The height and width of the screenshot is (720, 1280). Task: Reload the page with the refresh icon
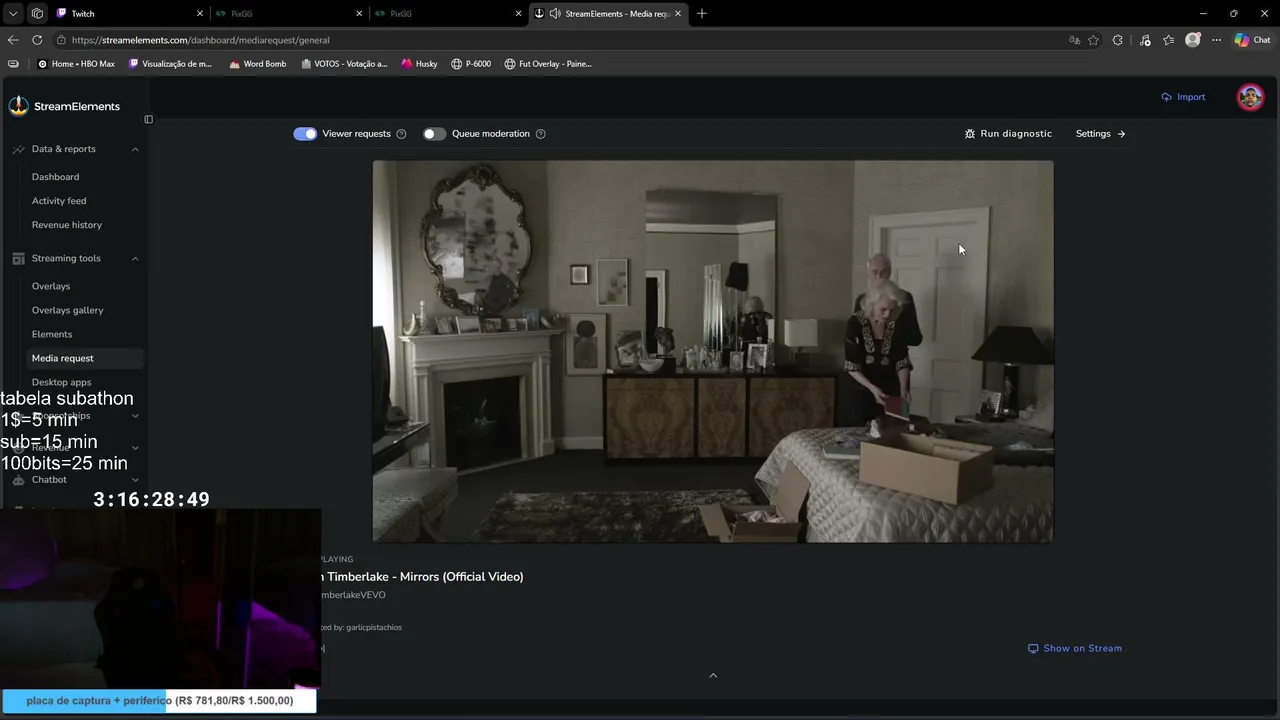37,40
